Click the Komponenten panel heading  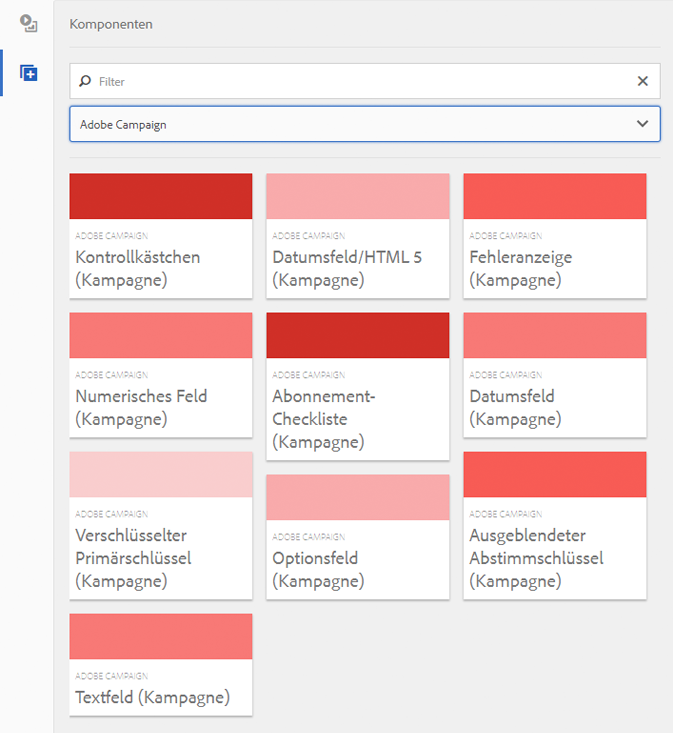111,24
